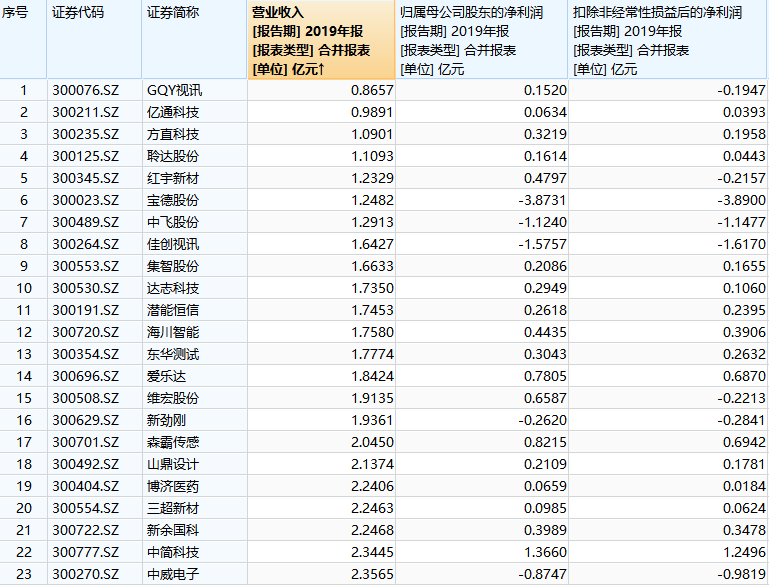Select stock code 300076.SZ
Viewport: 769px width, 585px height.
pyautogui.click(x=86, y=90)
